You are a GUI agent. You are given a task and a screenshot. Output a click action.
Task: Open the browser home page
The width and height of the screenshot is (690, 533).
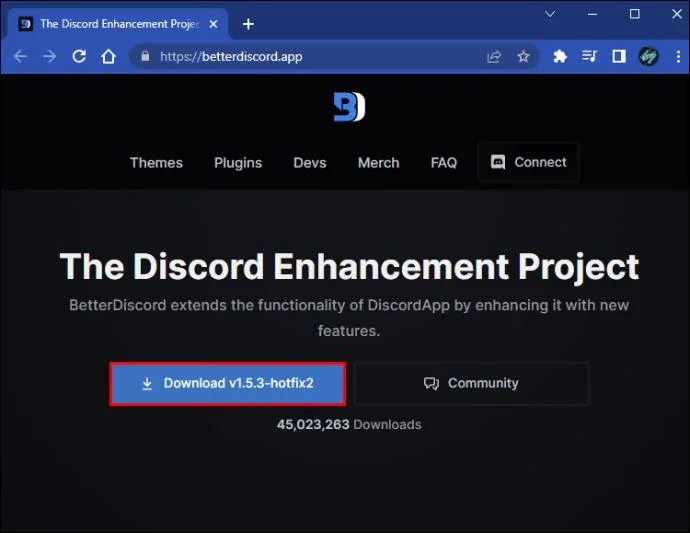[x=108, y=56]
